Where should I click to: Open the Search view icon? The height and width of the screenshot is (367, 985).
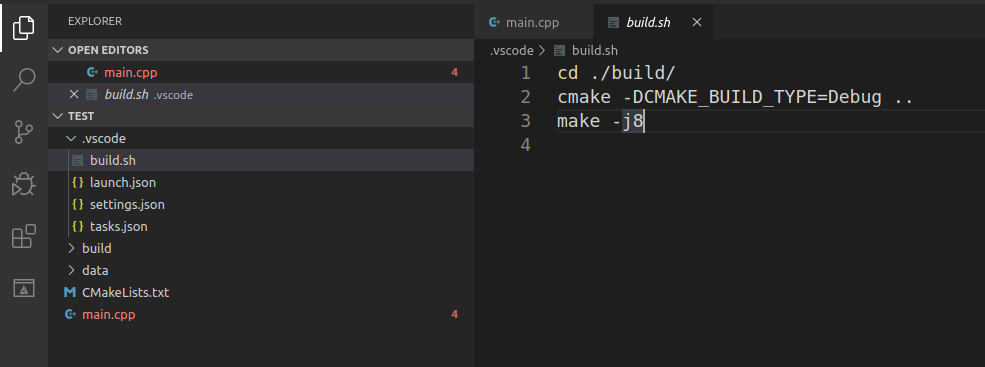pos(24,79)
